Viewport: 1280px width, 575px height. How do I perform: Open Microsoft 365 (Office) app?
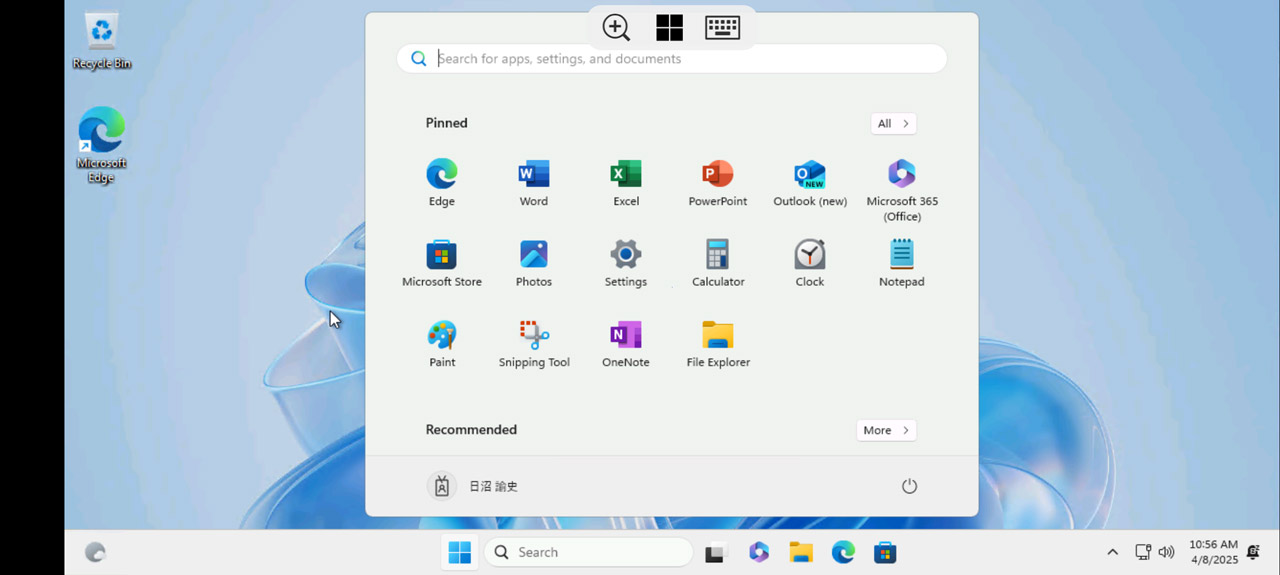point(902,189)
